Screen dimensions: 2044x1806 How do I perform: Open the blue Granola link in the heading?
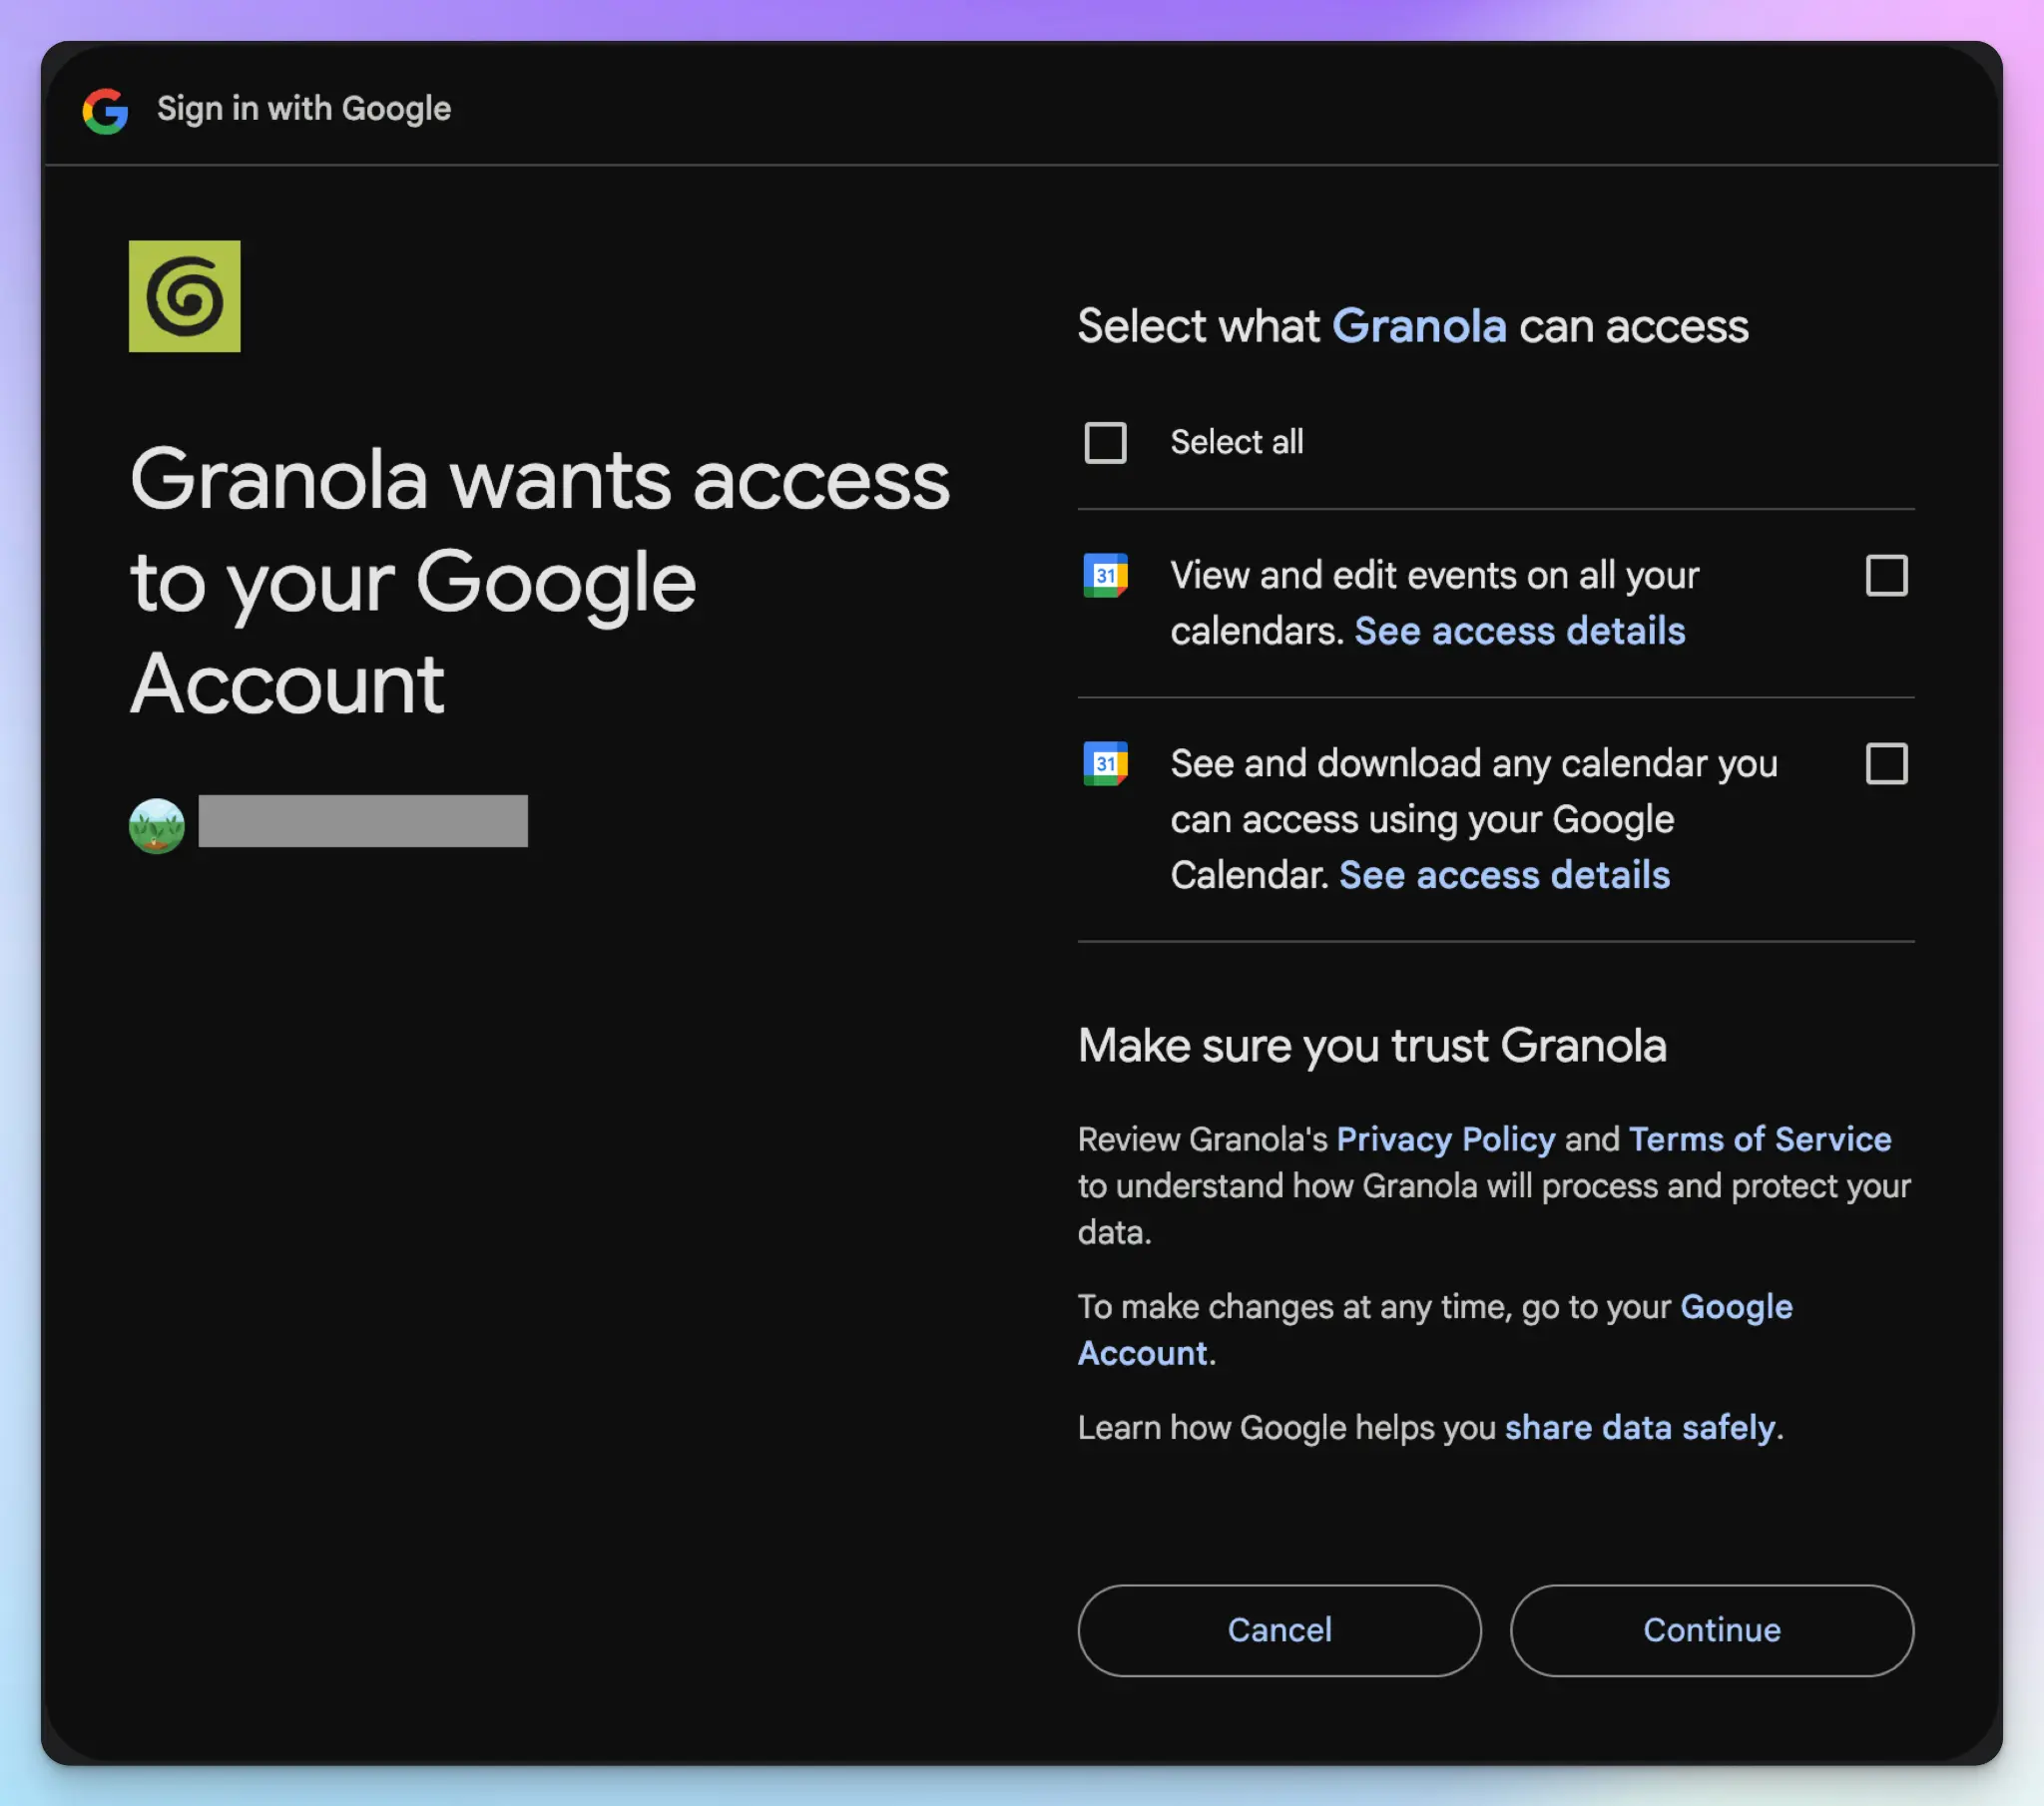click(x=1419, y=326)
